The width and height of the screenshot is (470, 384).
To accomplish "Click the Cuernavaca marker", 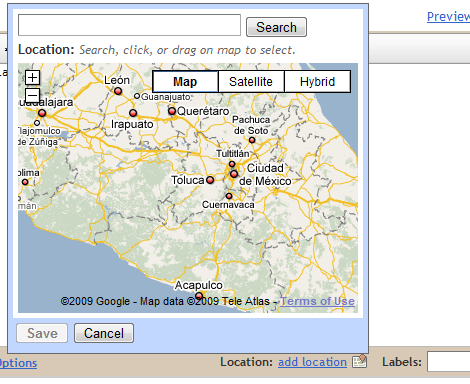I will pos(229,196).
